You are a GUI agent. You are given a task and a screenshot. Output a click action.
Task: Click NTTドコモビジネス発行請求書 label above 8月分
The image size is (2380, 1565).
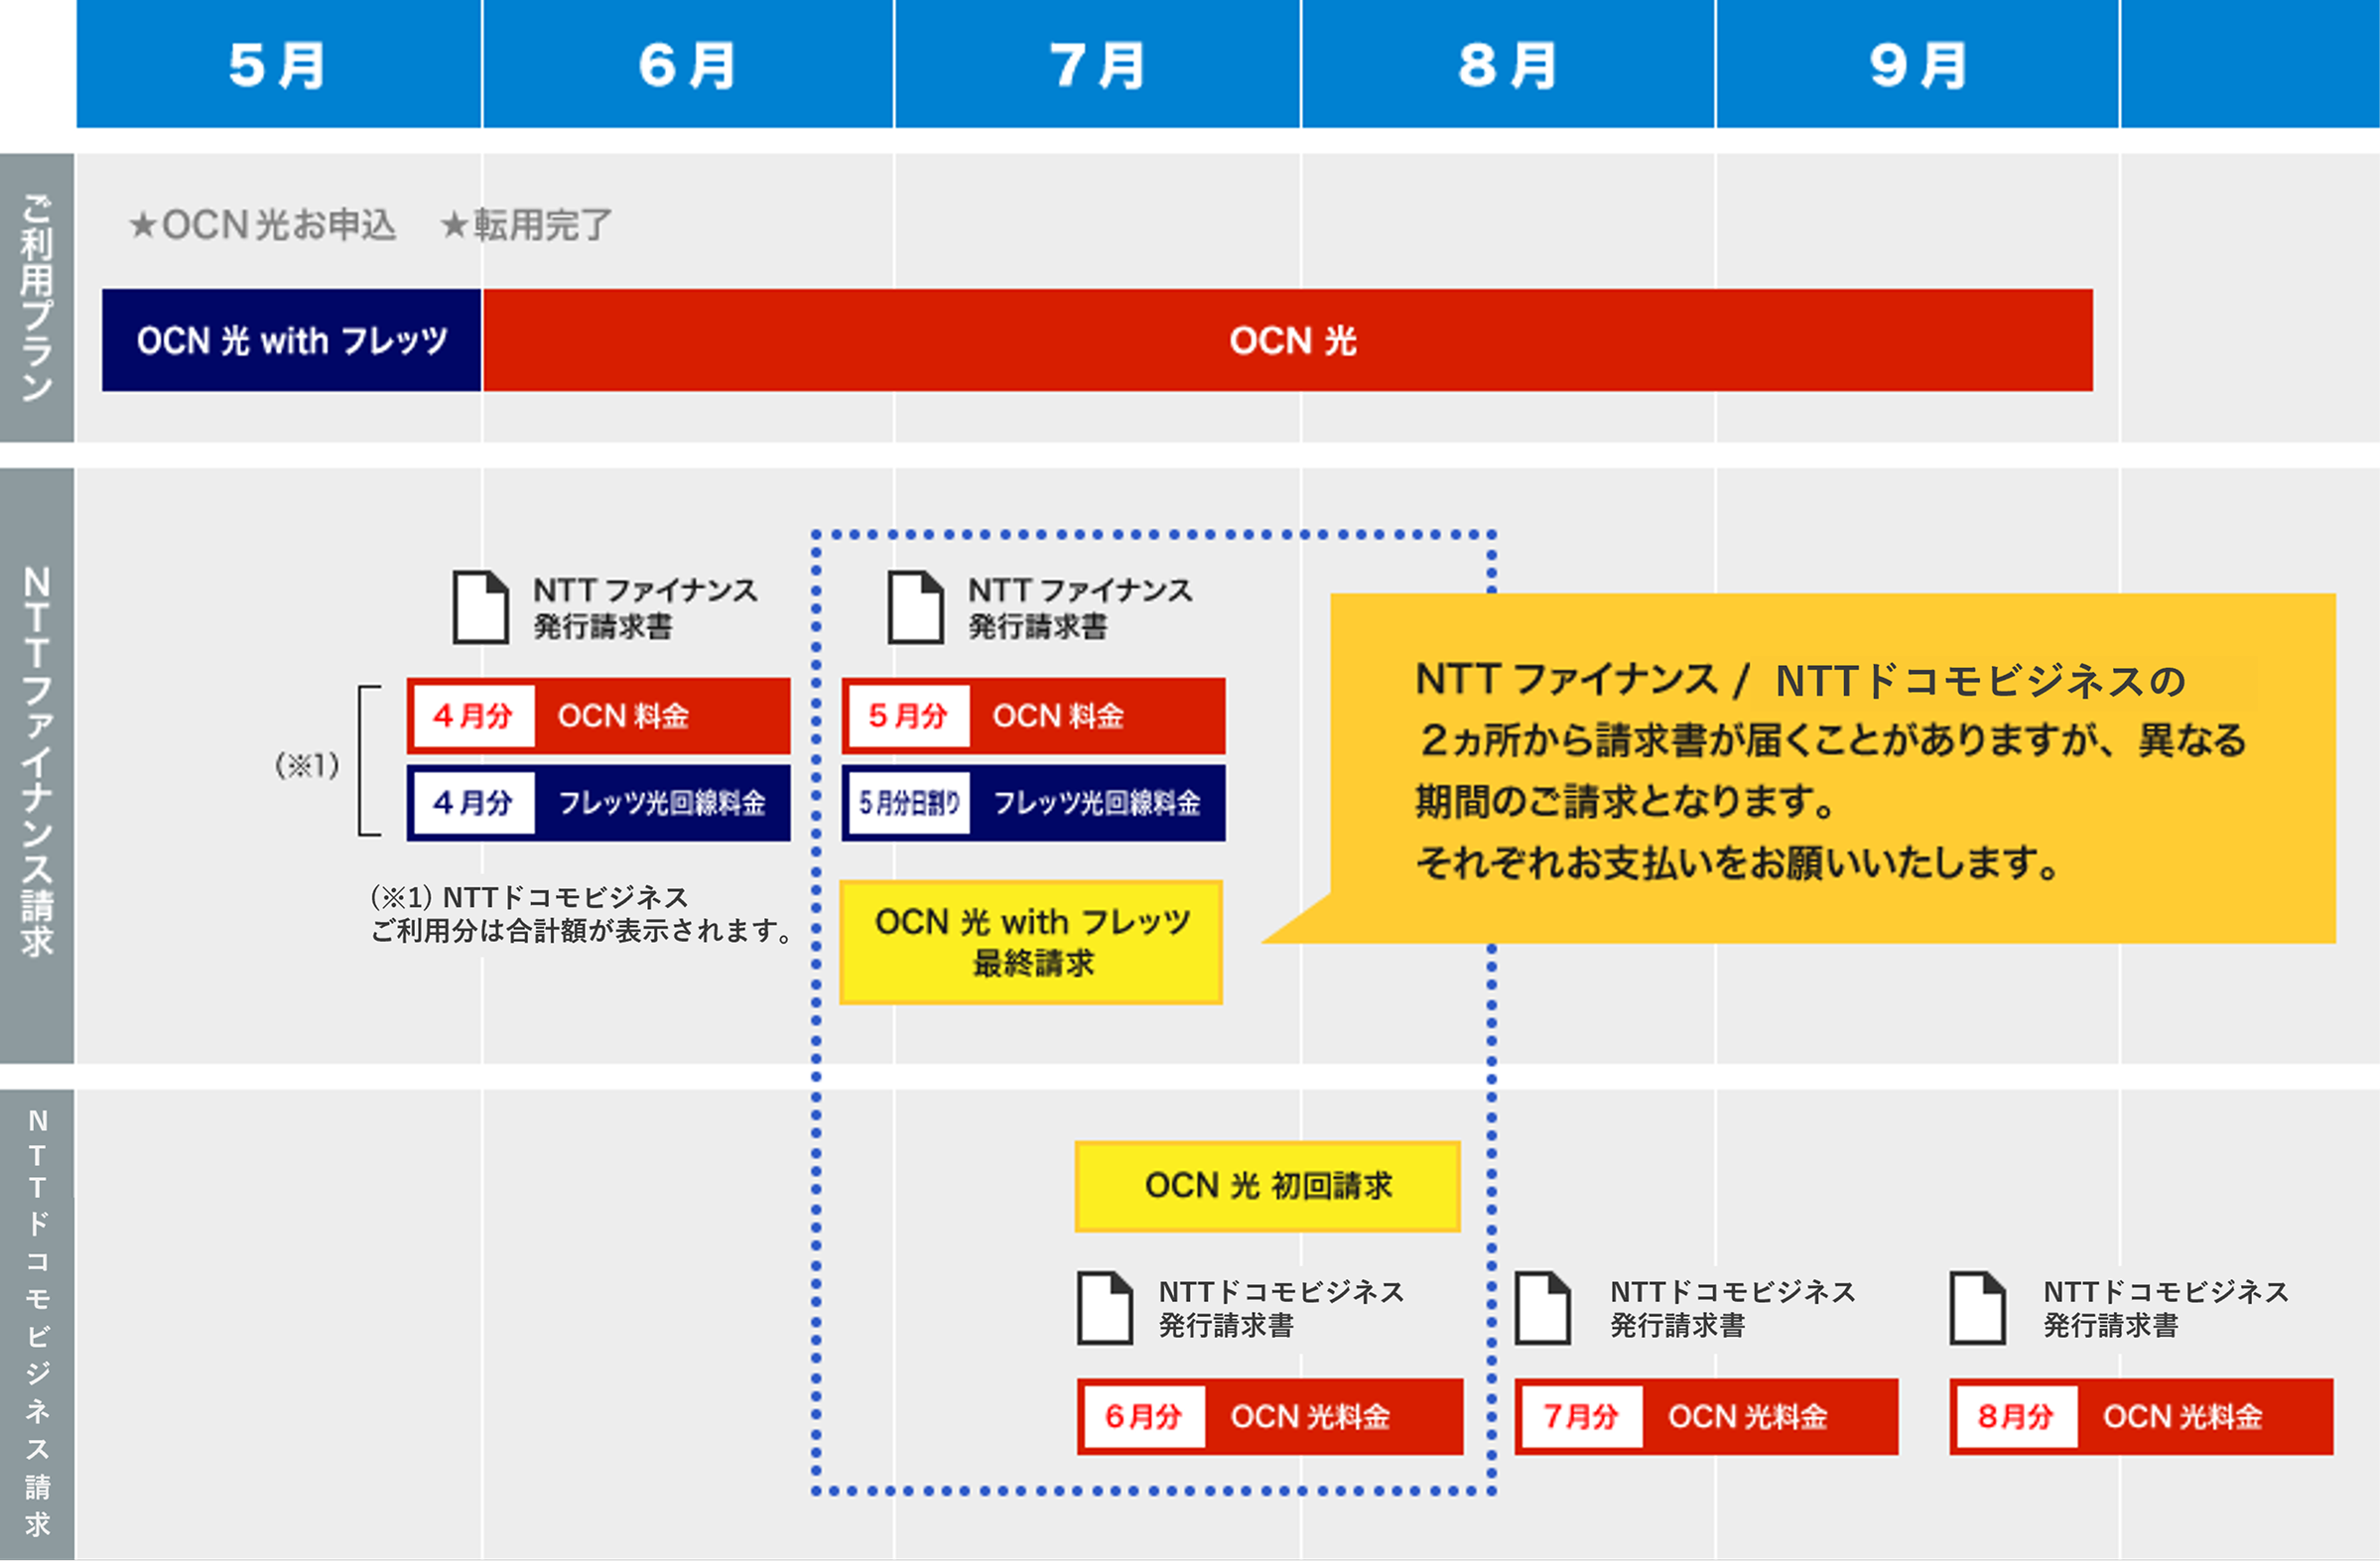2166,1308
